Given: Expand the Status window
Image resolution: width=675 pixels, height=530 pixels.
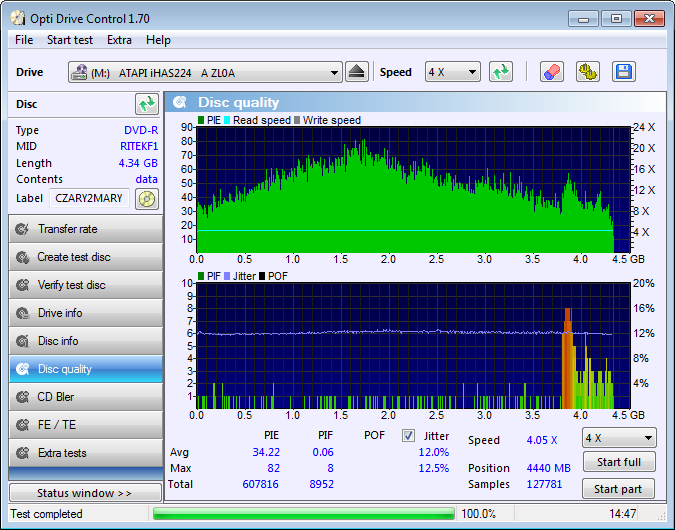Looking at the screenshot, I should click(x=85, y=493).
